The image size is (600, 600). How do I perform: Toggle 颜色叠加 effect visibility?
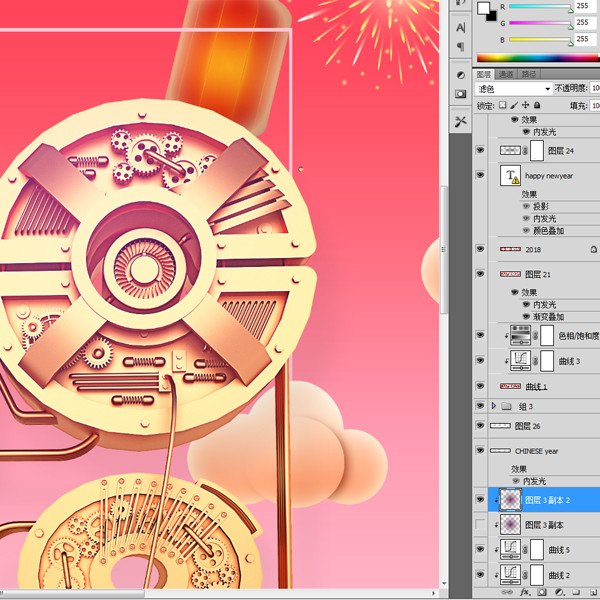tap(527, 230)
